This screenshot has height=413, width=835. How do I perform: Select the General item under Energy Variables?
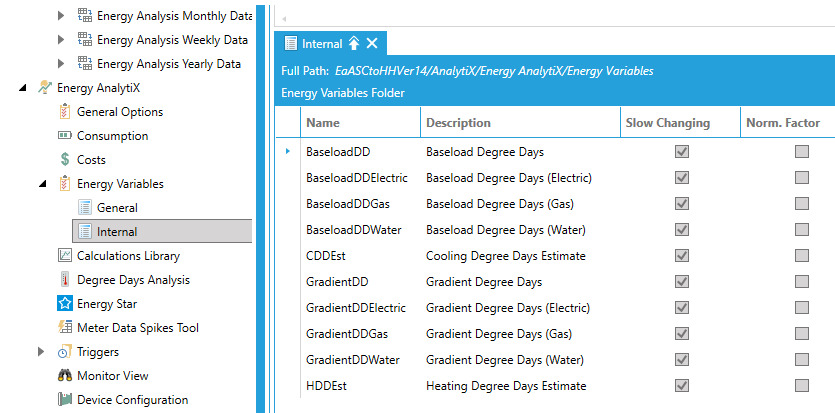(x=117, y=208)
